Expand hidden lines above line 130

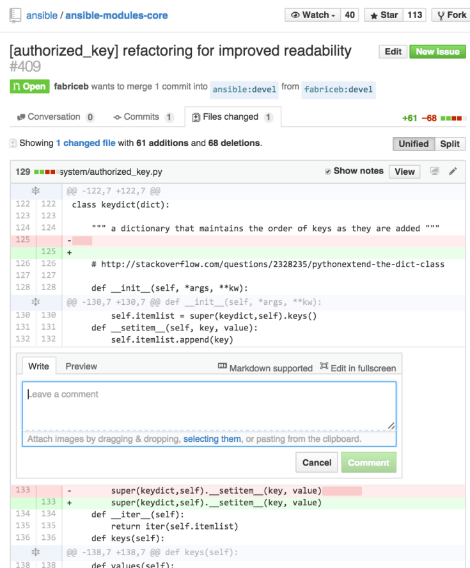coord(36,302)
